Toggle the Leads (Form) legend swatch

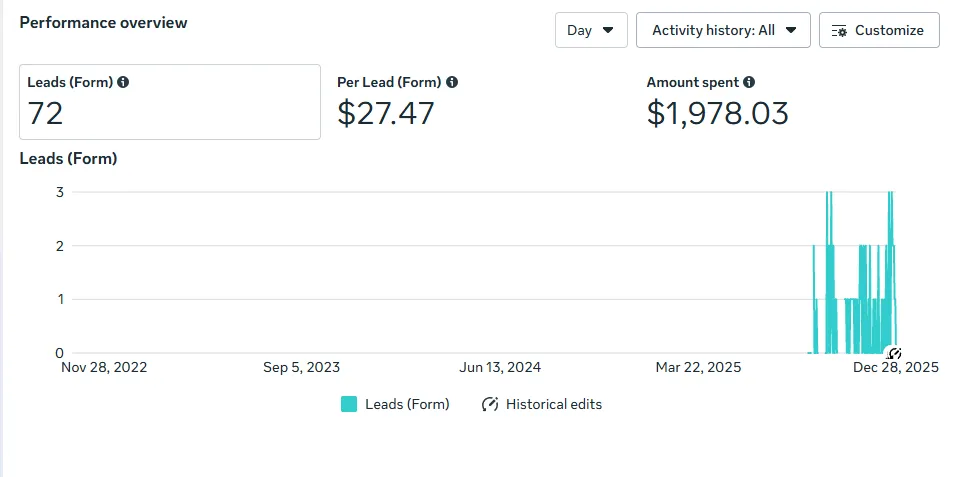point(349,405)
